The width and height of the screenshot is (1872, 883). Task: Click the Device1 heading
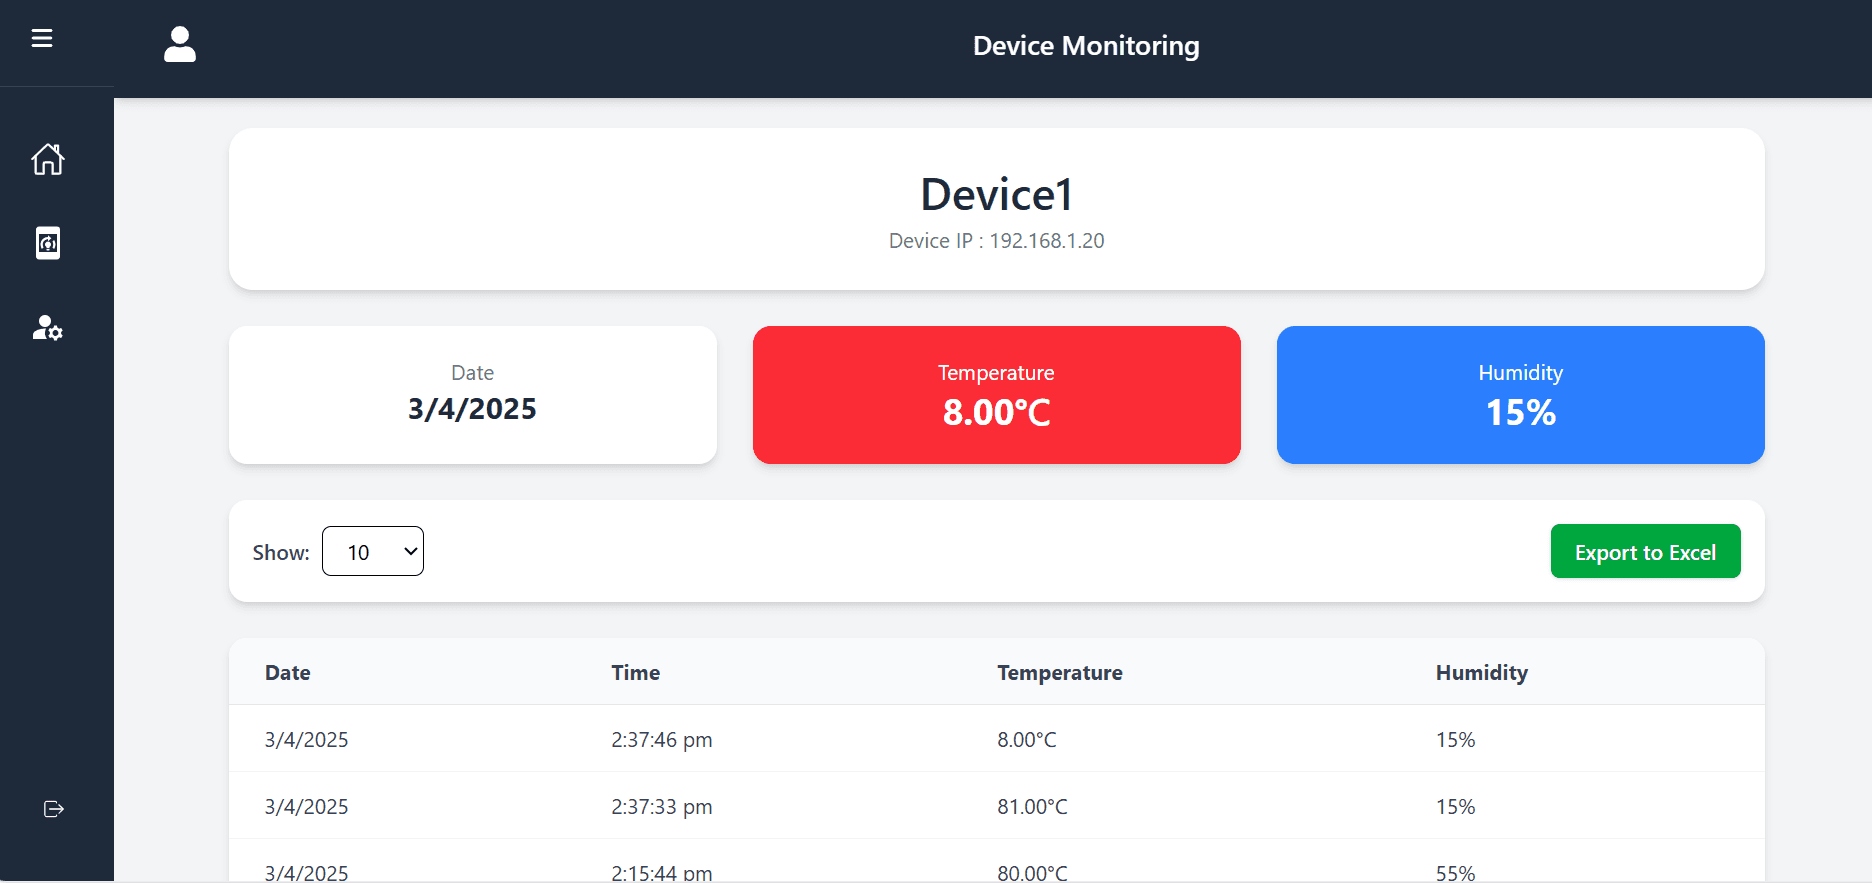[997, 194]
